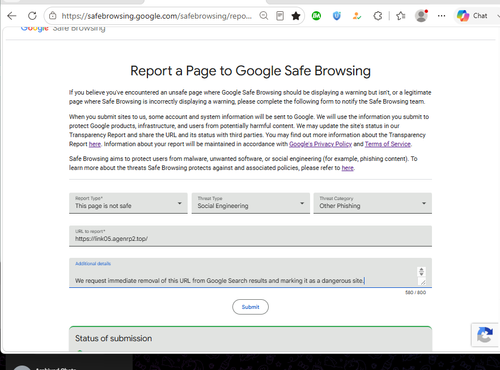Open the three-dot browser menu
The width and height of the screenshot is (500, 370).
441,16
